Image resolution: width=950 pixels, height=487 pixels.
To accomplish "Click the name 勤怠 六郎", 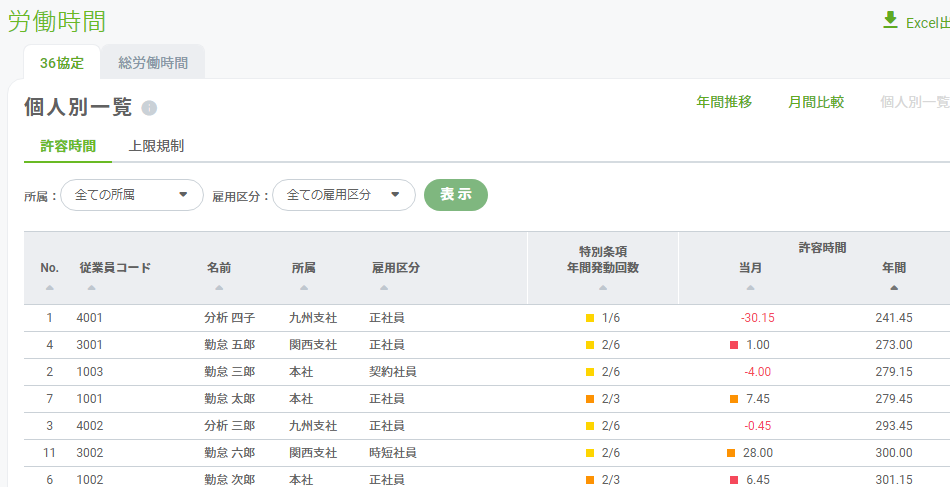I will tap(230, 453).
